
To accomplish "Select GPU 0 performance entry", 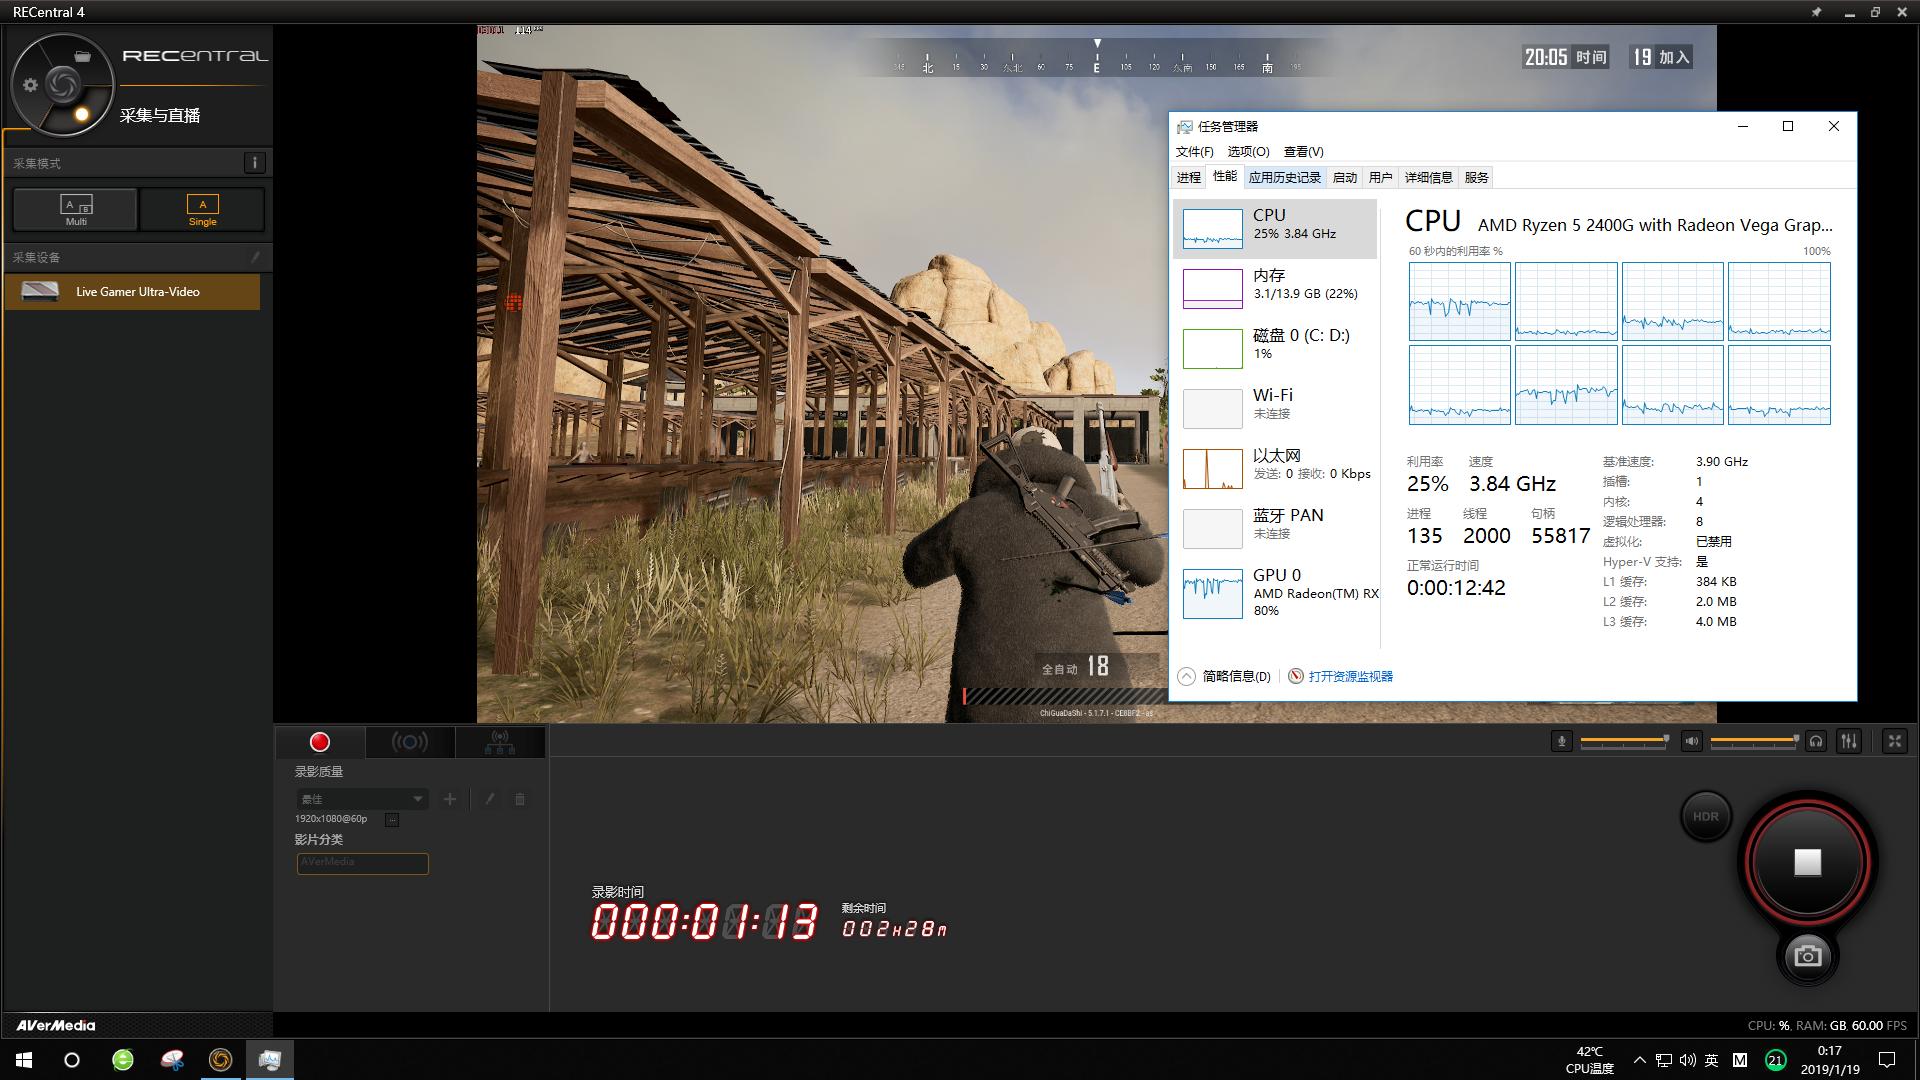I will tap(1275, 594).
